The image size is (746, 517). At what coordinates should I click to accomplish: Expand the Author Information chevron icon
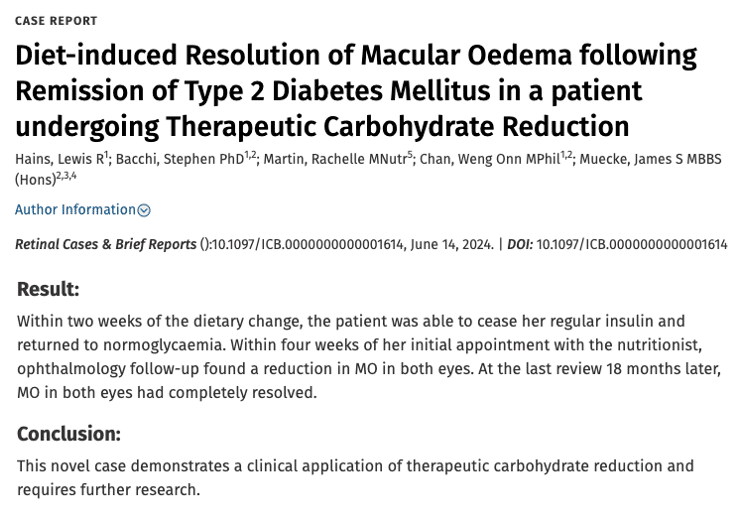click(144, 210)
